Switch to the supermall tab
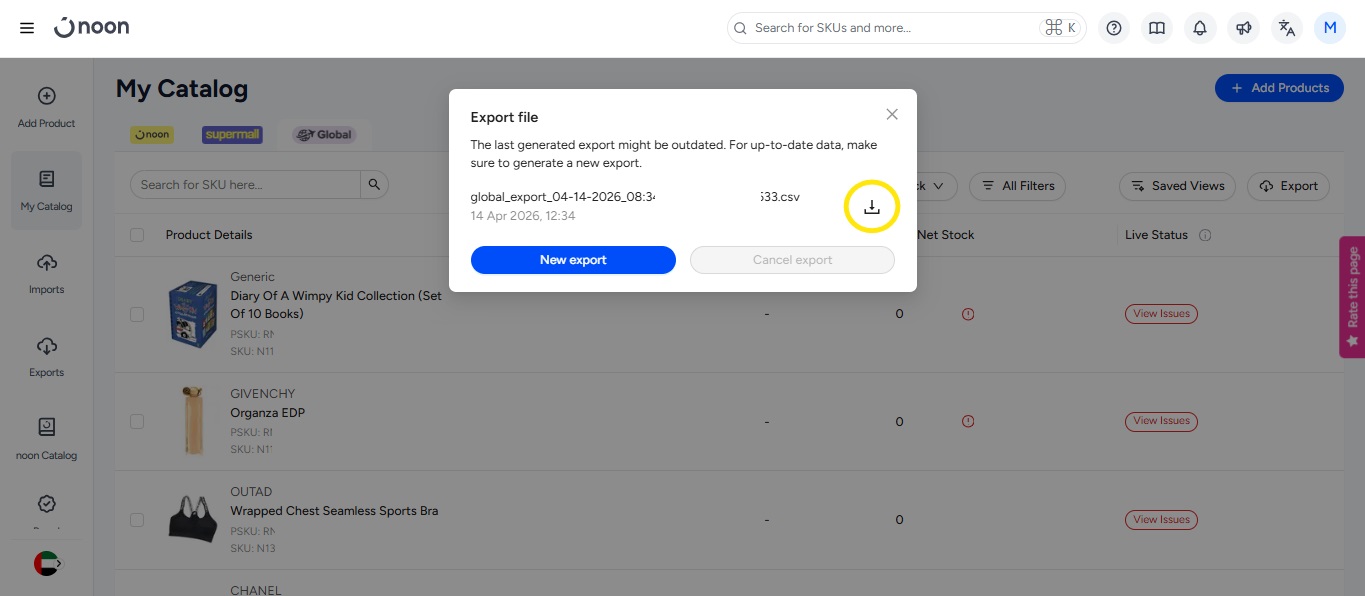The height and width of the screenshot is (596, 1365). click(232, 134)
